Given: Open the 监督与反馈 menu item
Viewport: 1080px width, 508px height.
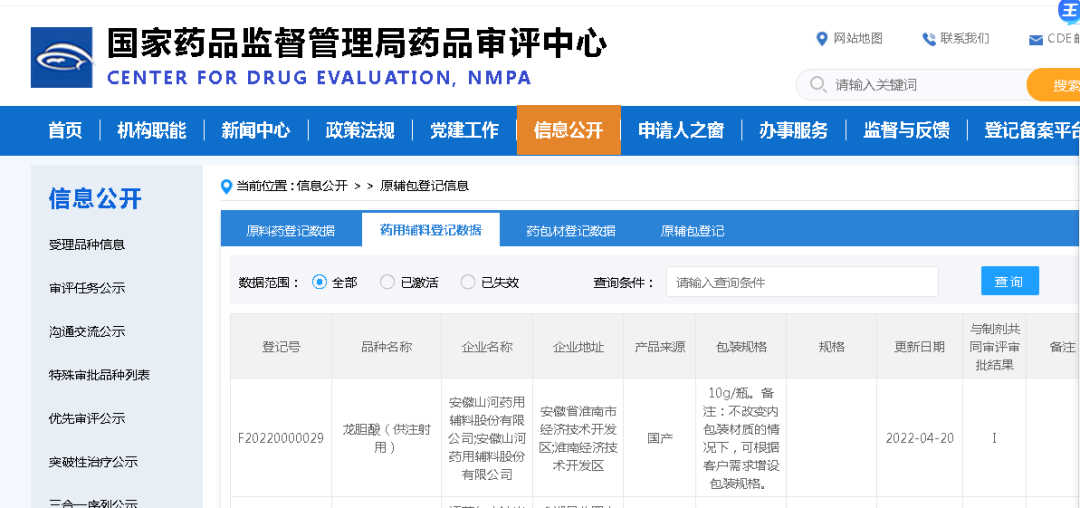Looking at the screenshot, I should 906,130.
